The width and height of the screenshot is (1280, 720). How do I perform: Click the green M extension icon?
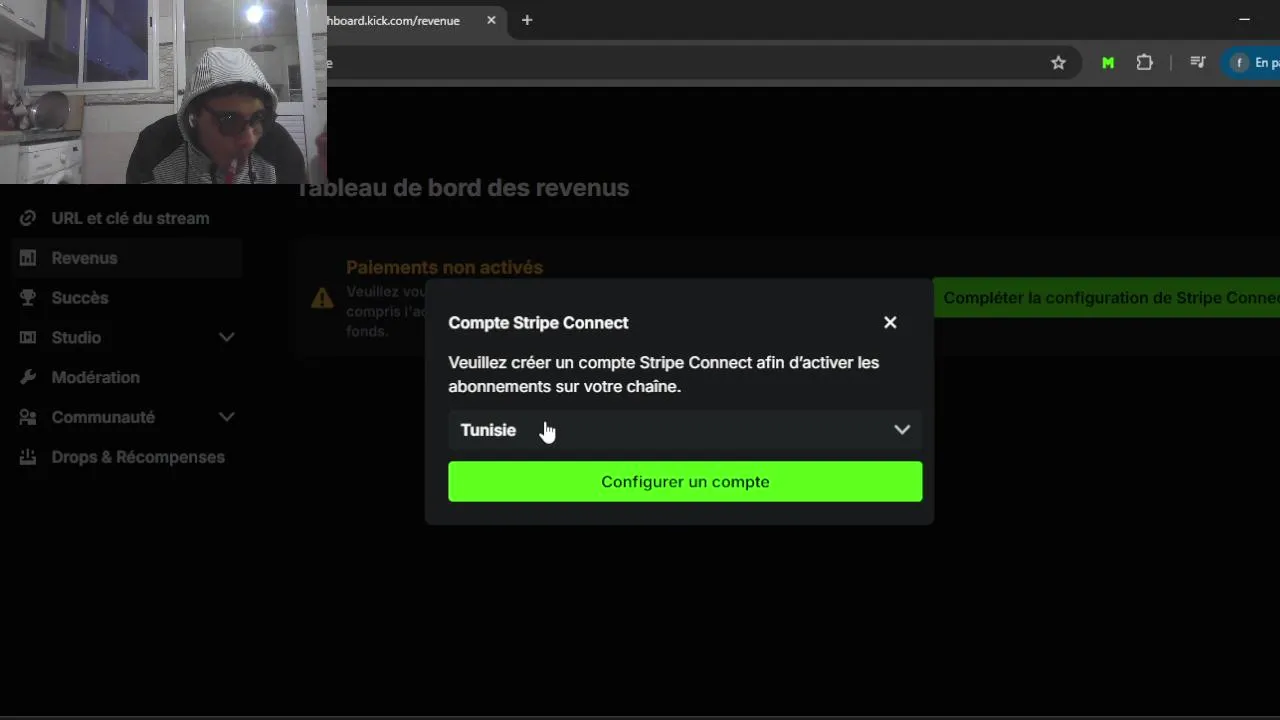(1108, 63)
